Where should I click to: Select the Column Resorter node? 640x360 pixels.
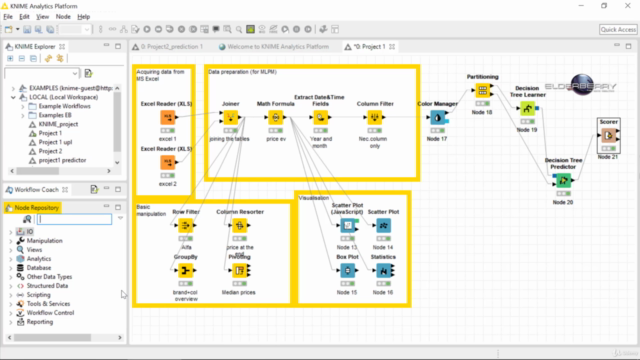(240, 225)
